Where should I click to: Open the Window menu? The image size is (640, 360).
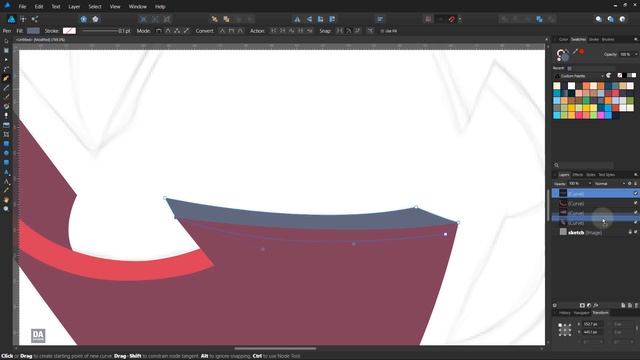(138, 7)
